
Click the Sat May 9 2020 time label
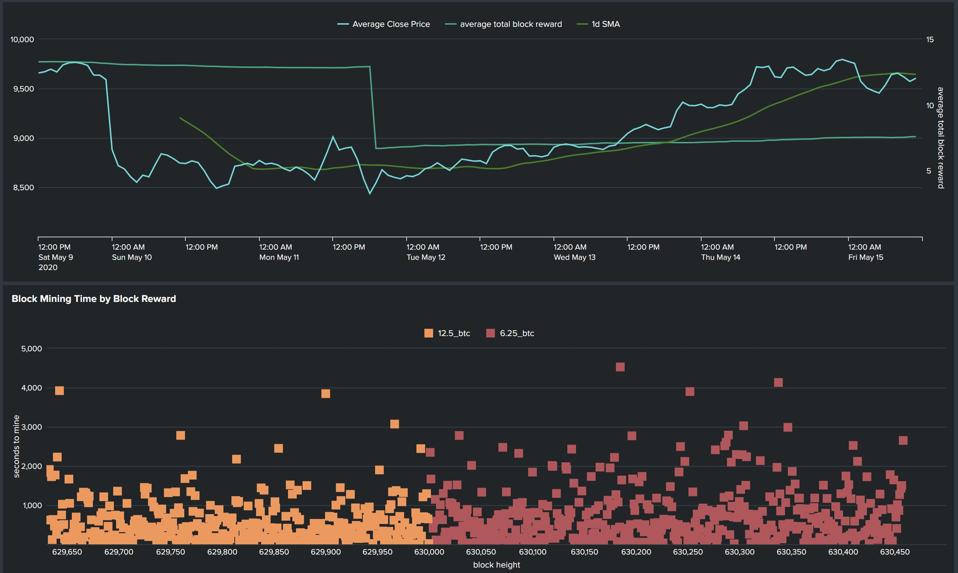click(56, 257)
